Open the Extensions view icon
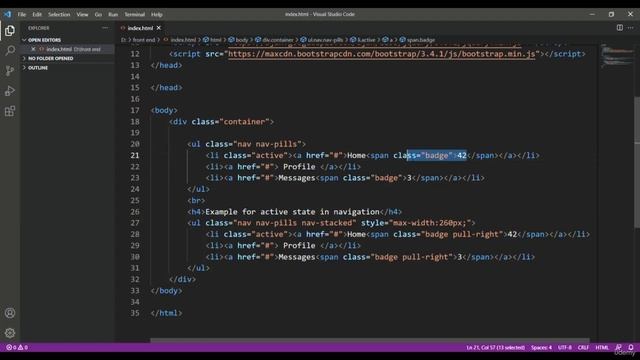Viewport: 640px width, 360px height. 10,111
